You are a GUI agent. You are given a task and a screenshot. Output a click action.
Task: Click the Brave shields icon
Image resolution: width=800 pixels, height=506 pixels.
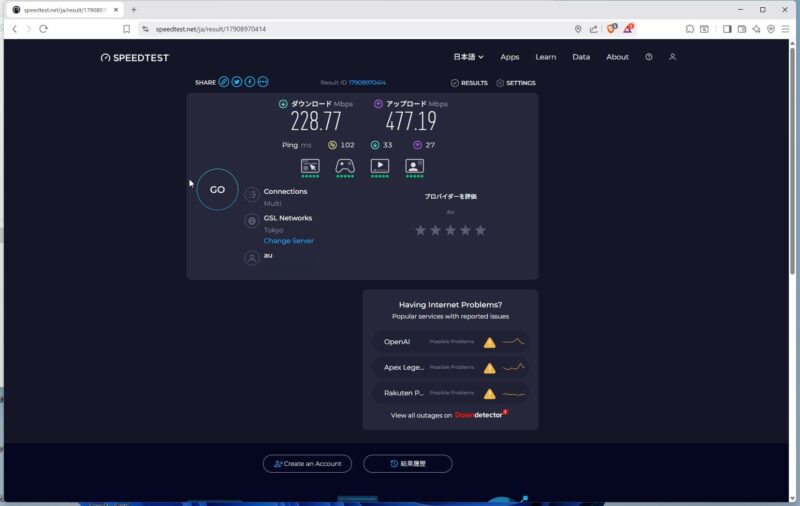click(x=611, y=29)
